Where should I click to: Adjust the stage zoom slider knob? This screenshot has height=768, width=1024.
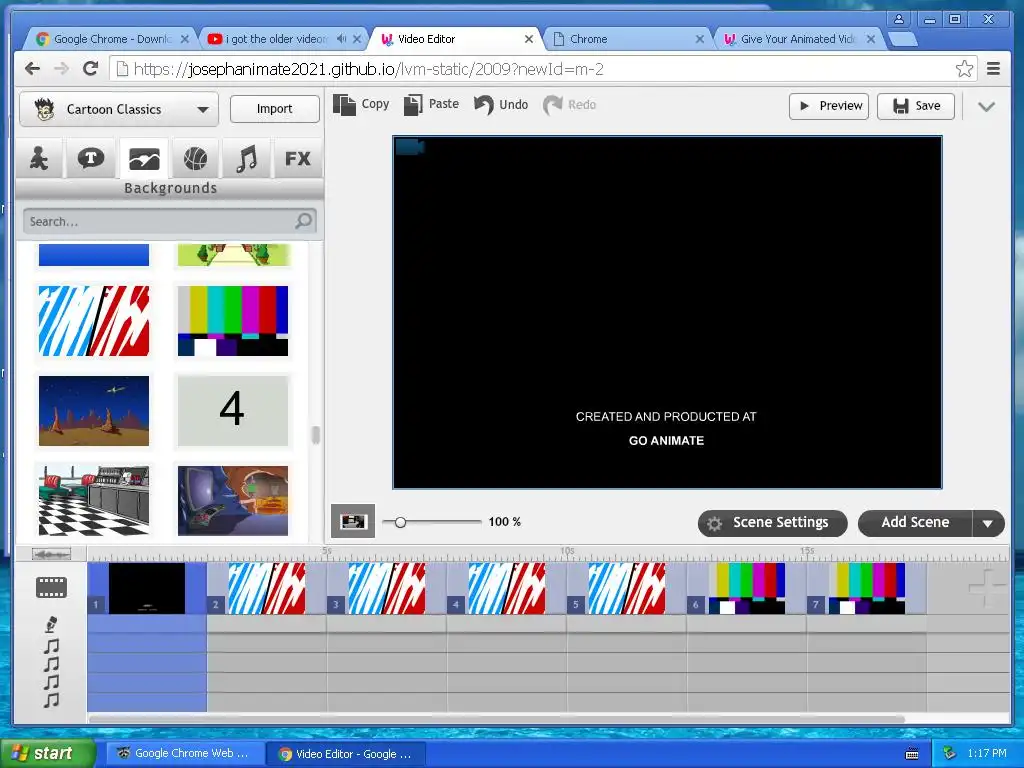click(x=400, y=522)
